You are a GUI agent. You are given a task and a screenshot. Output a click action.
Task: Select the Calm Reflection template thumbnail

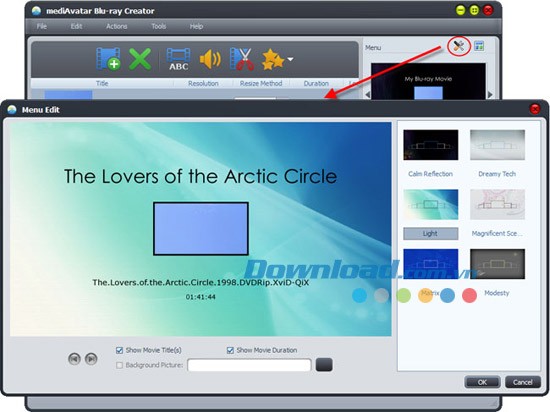coord(430,145)
